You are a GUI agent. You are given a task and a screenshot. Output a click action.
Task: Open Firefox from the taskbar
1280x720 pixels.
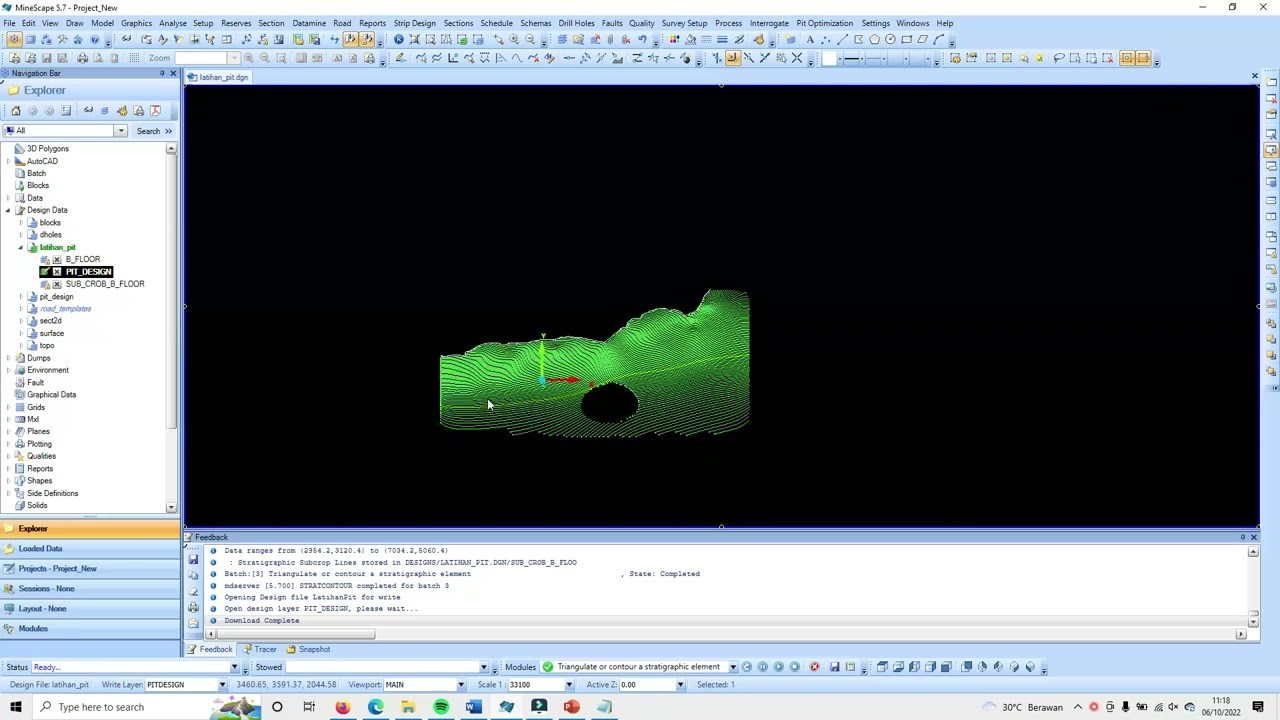click(342, 707)
